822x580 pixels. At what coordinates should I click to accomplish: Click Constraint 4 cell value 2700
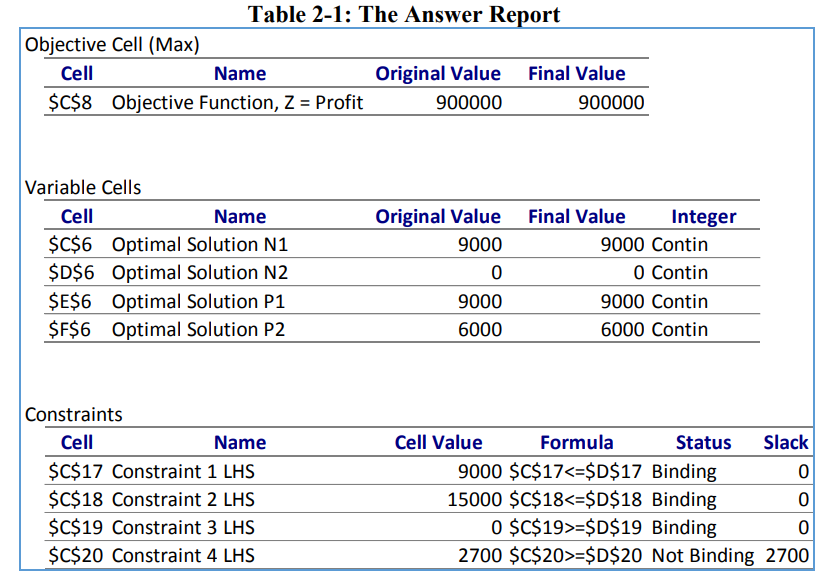point(480,555)
